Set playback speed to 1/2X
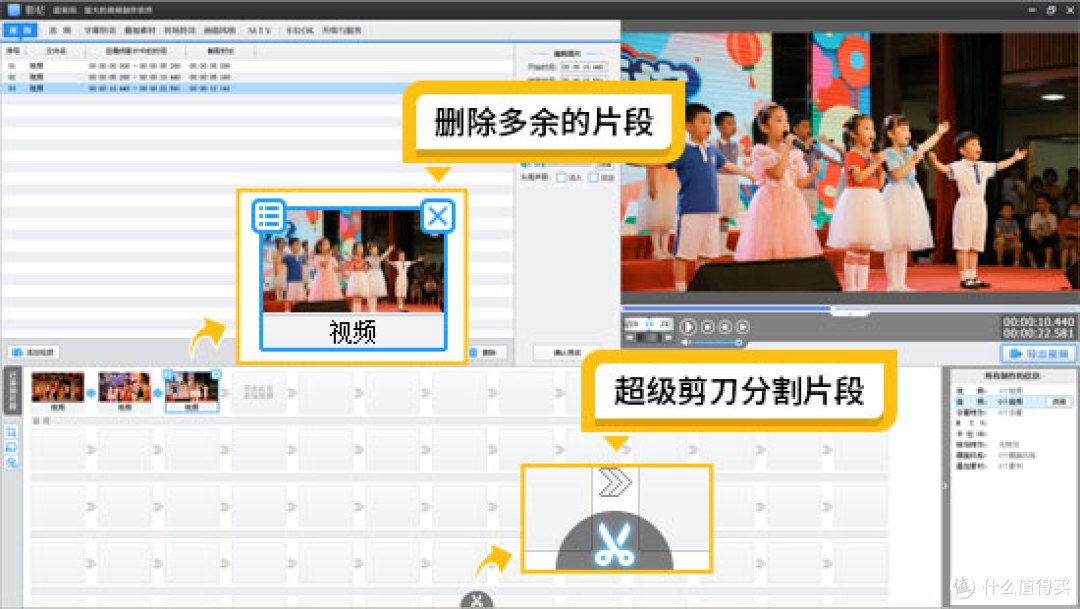Image resolution: width=1080 pixels, height=609 pixels. [632, 324]
